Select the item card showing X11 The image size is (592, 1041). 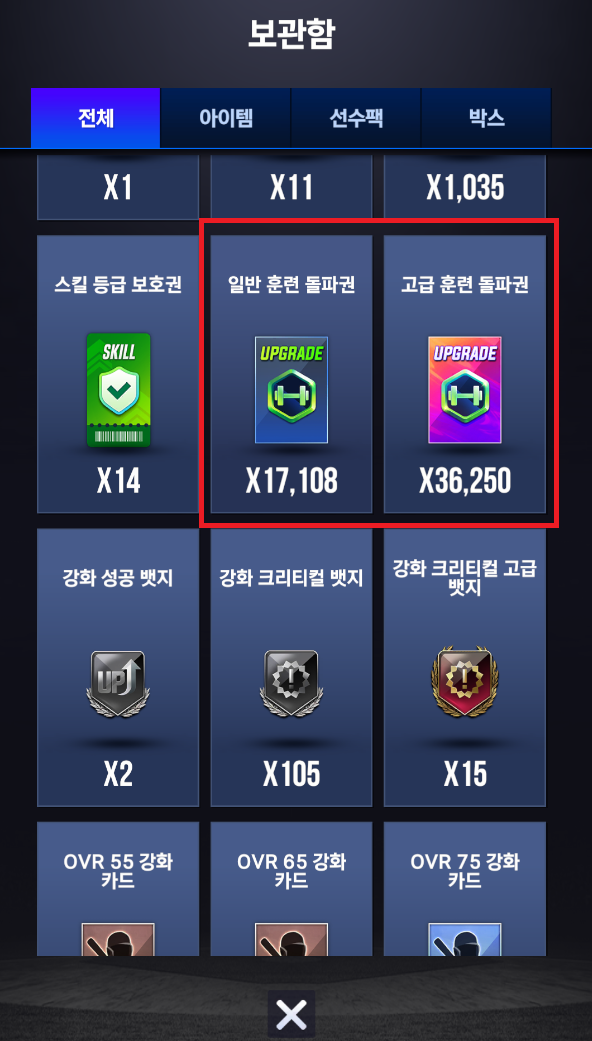tap(291, 187)
